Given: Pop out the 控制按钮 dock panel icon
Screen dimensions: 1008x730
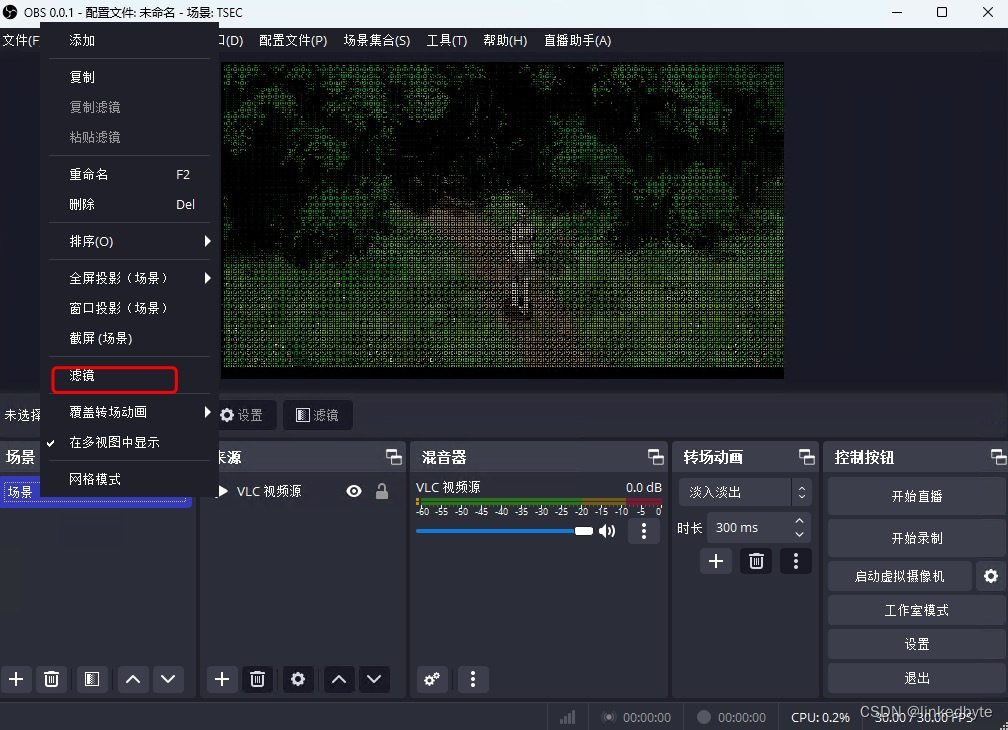Looking at the screenshot, I should tap(998, 457).
